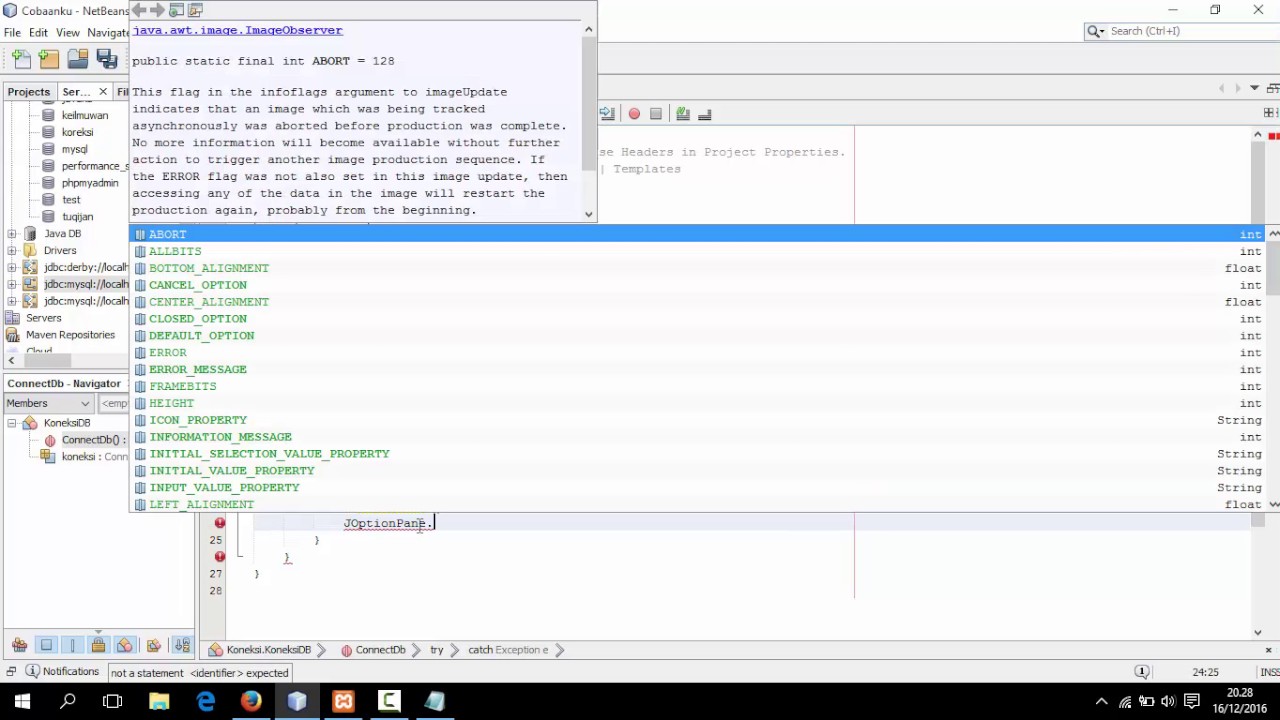Click the search magnifier in taskbar
Viewport: 1280px width, 720px height.
click(68, 702)
